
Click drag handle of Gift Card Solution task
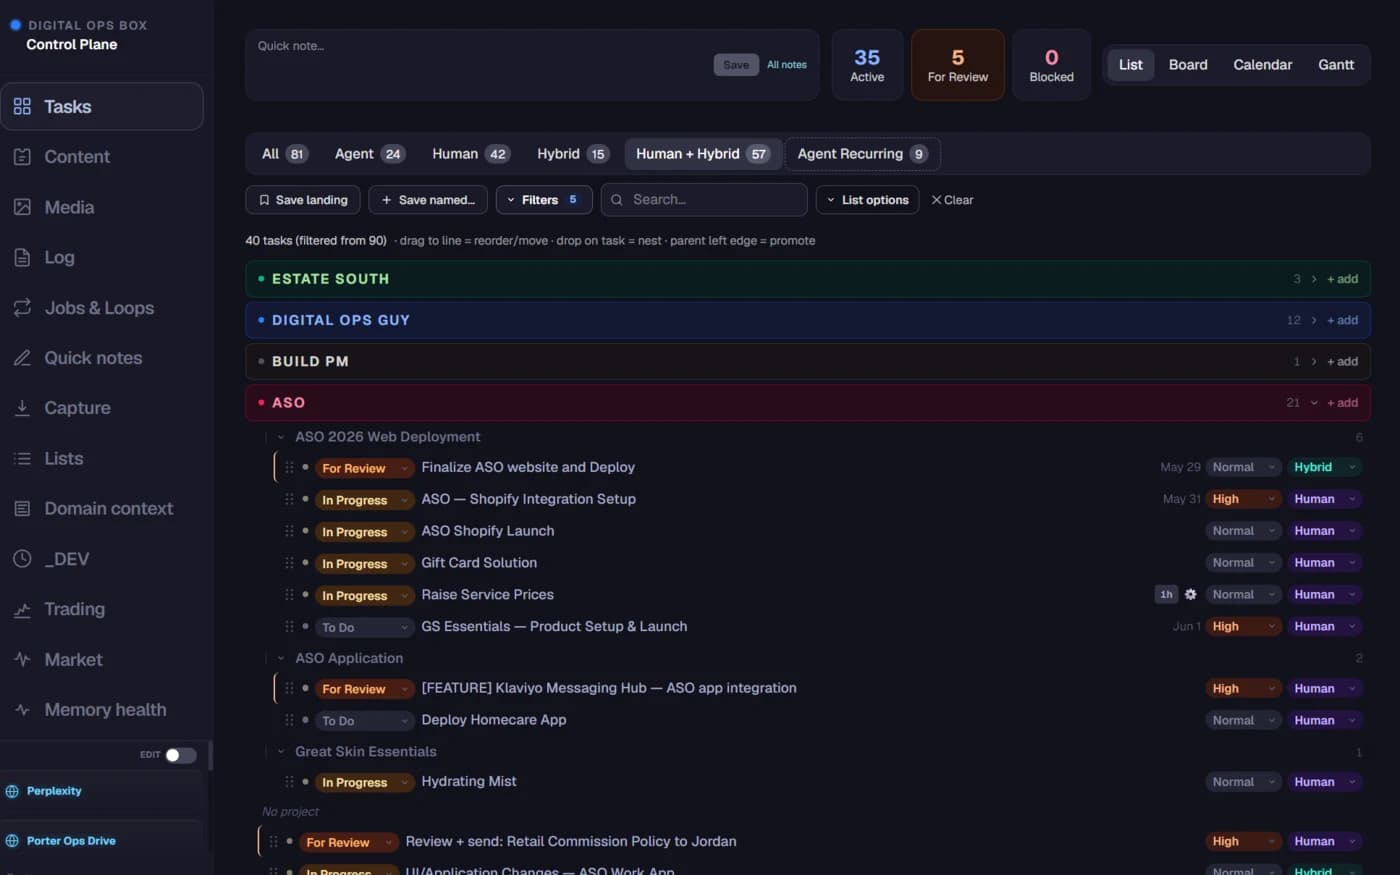coord(289,563)
